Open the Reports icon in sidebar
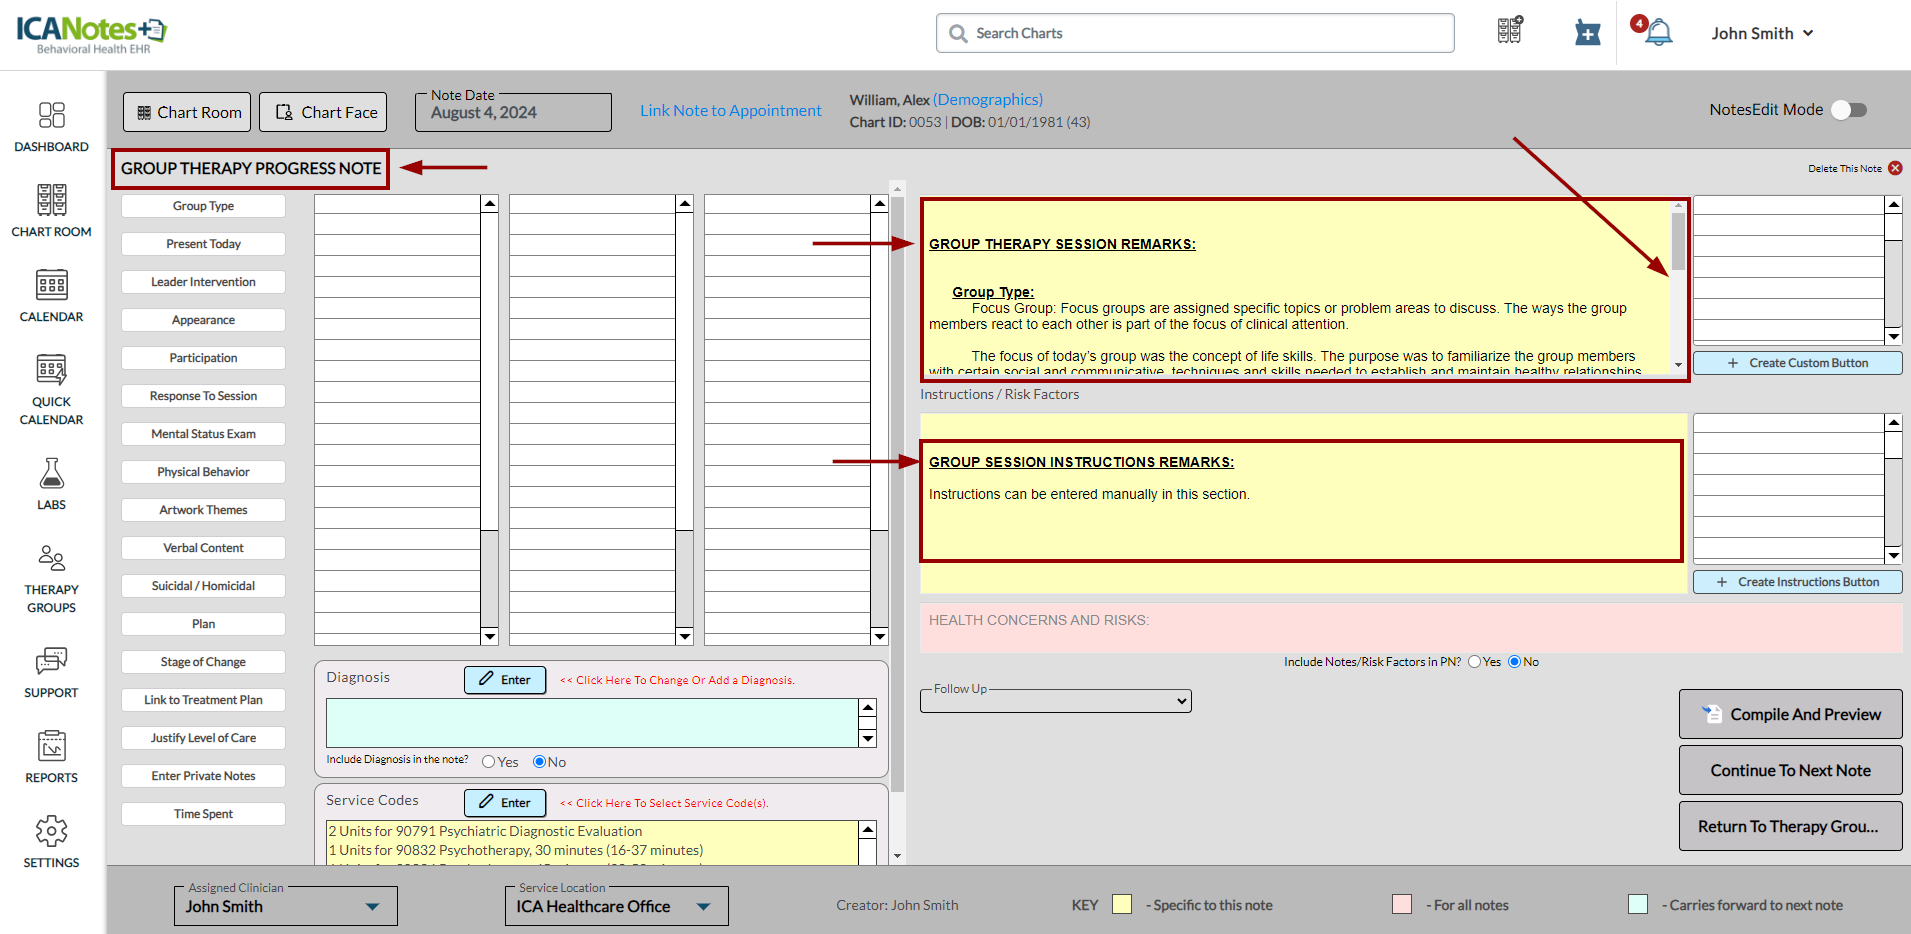The width and height of the screenshot is (1911, 934). (x=51, y=746)
